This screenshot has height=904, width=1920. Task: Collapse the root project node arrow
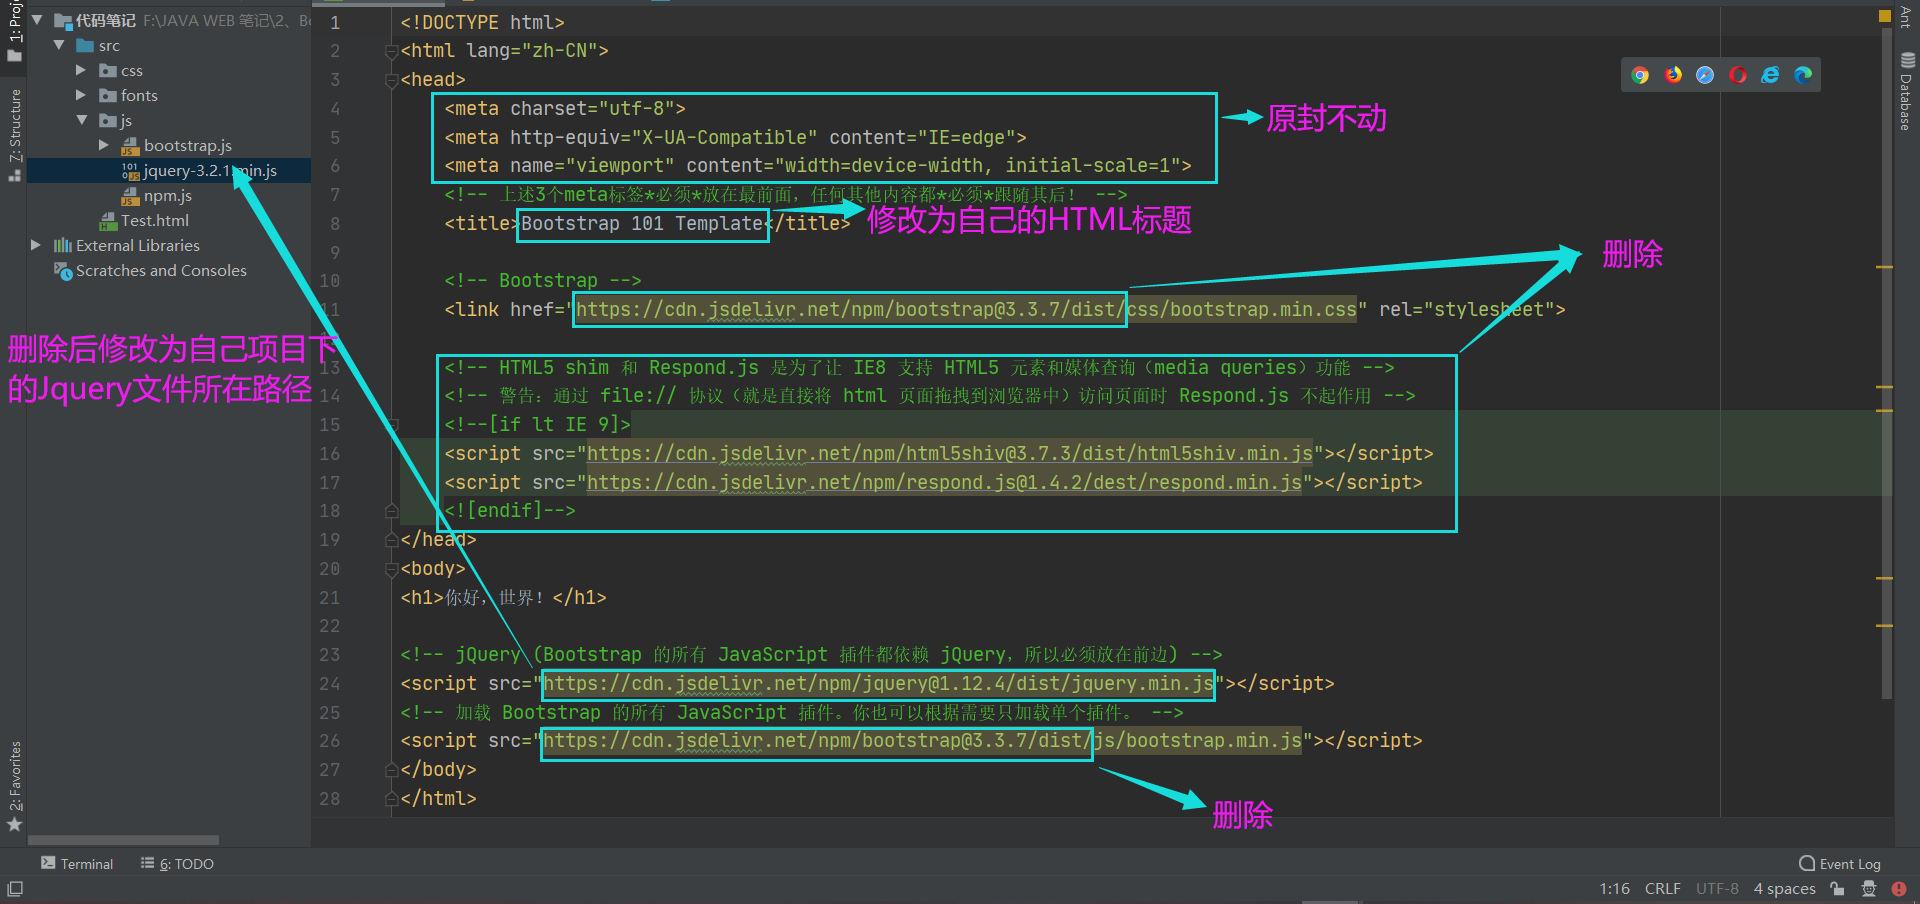pos(37,20)
